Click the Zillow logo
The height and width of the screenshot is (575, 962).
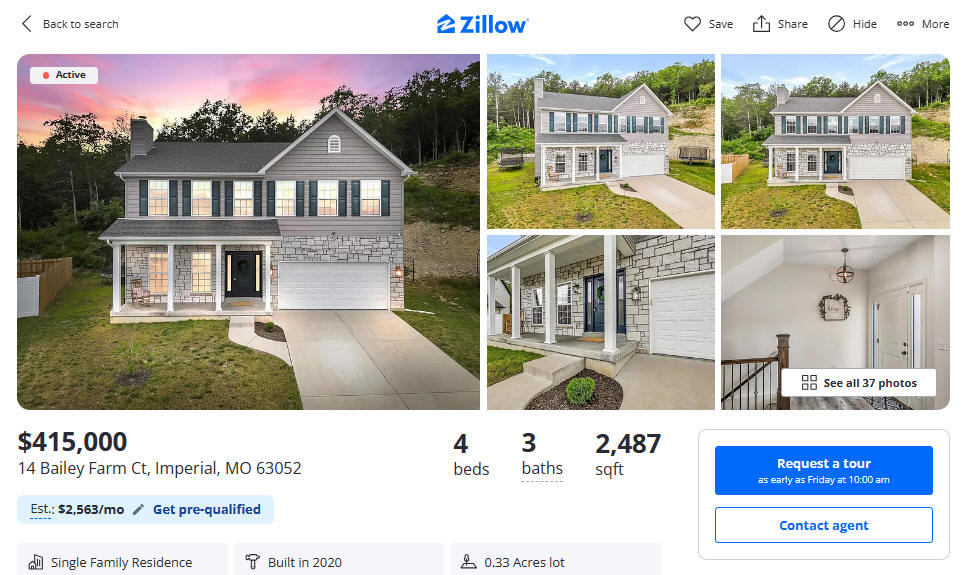pos(482,24)
